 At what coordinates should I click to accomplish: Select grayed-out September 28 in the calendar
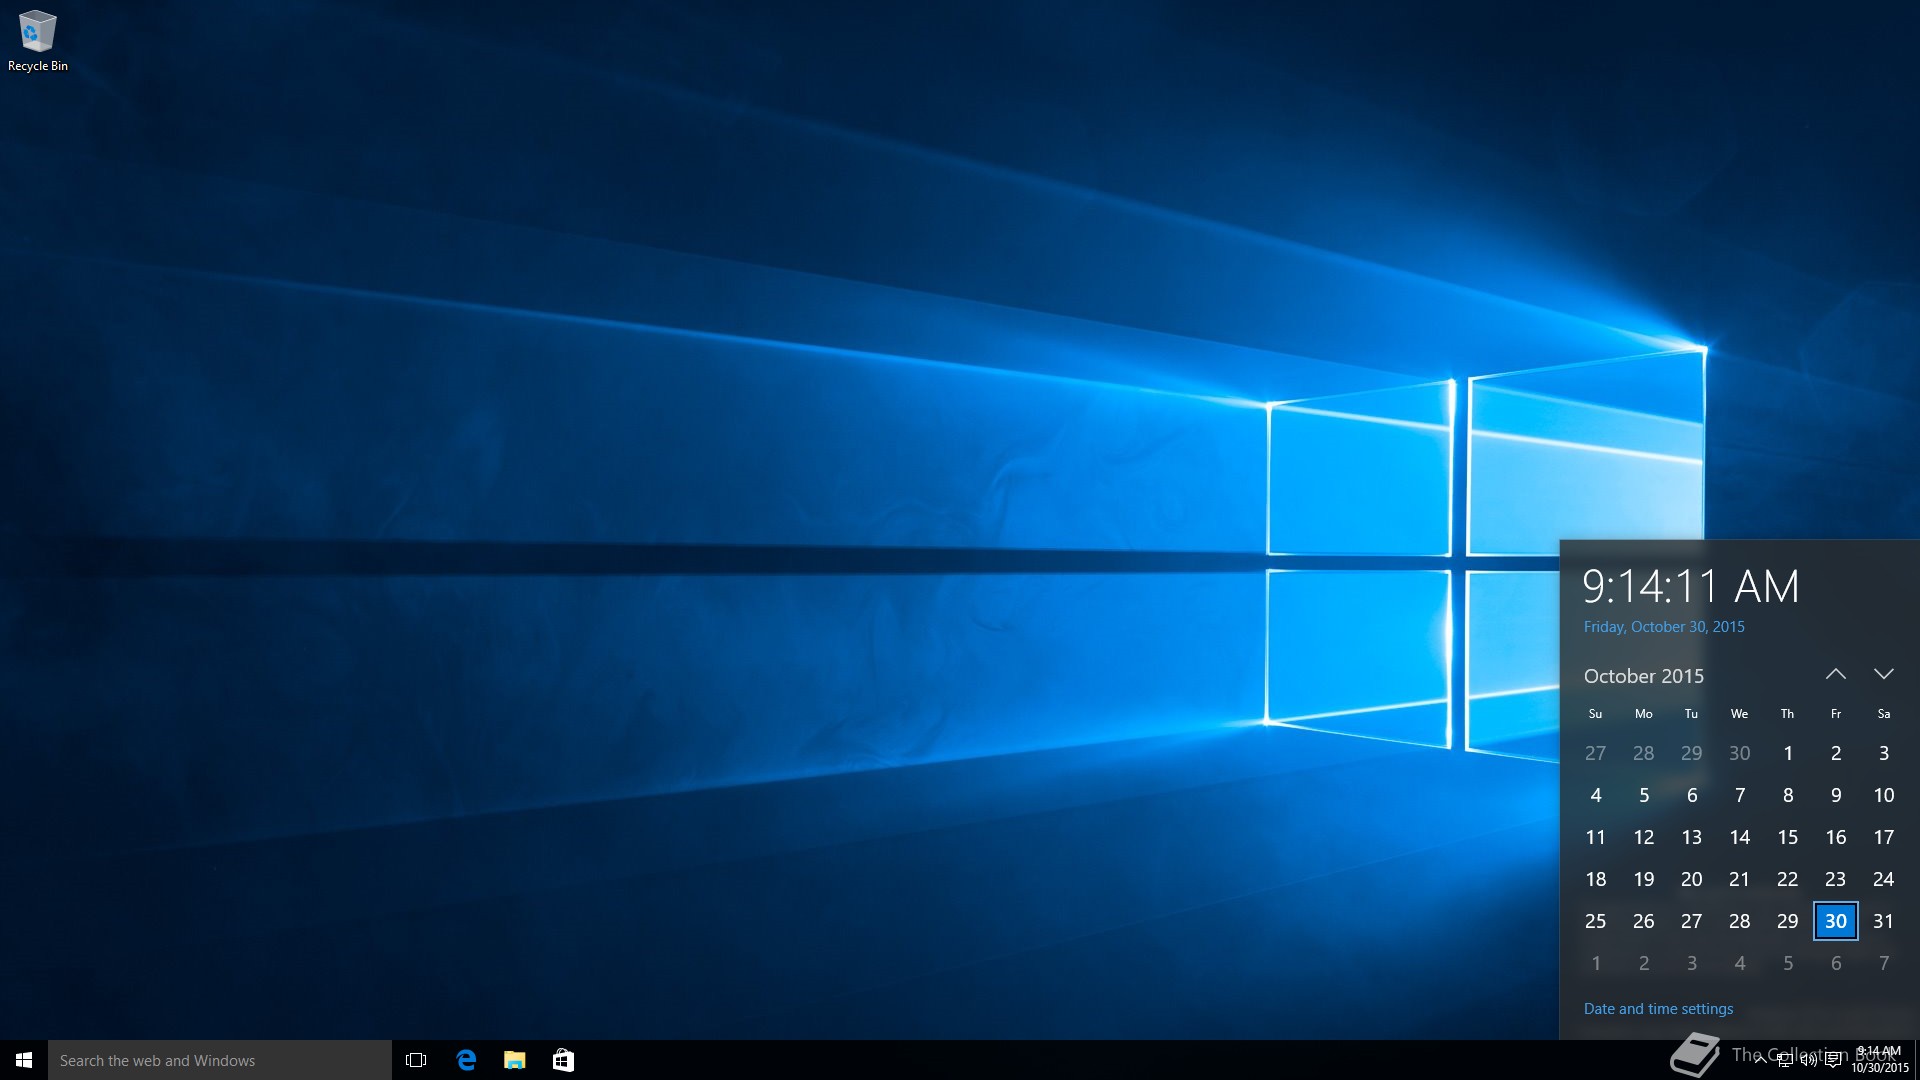[x=1644, y=753]
